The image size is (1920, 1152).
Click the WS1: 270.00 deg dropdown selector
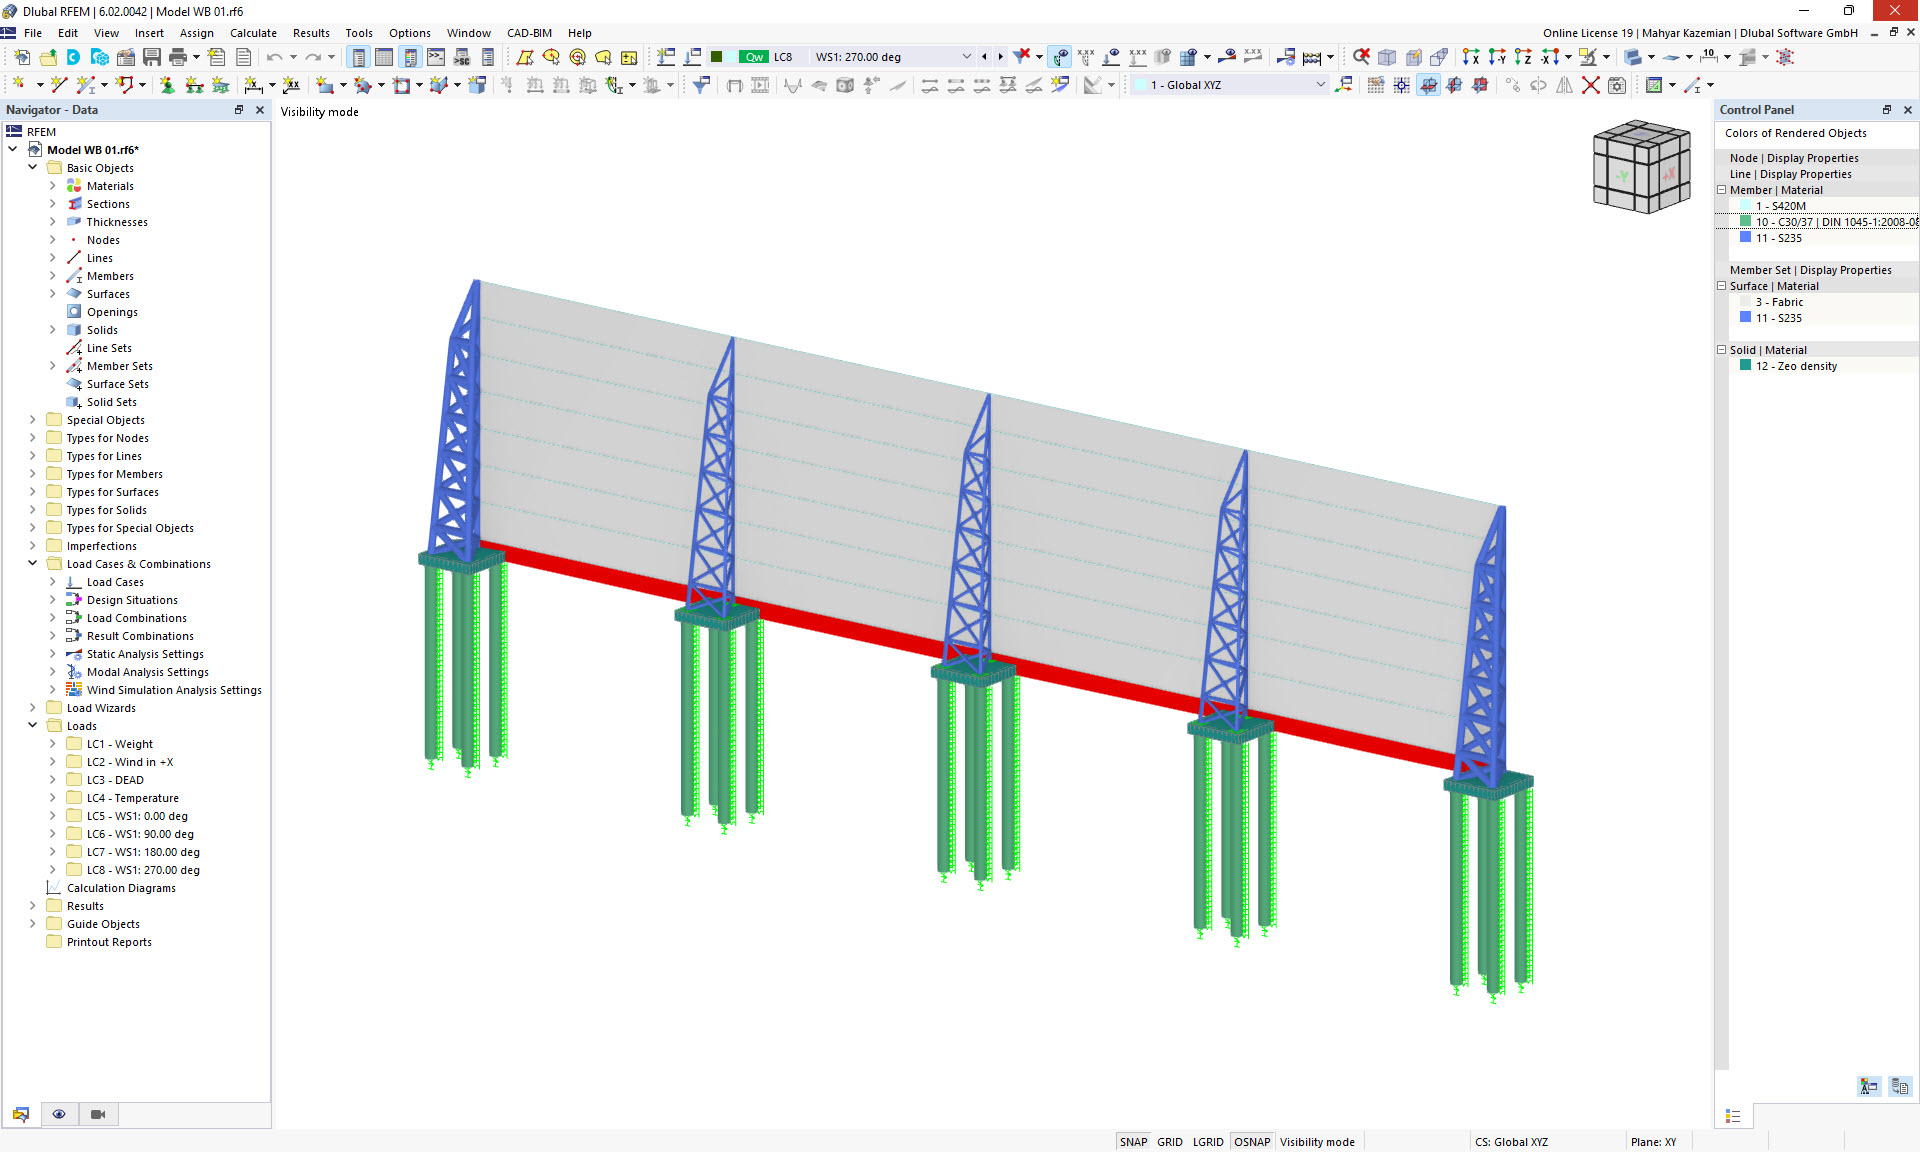[x=979, y=56]
